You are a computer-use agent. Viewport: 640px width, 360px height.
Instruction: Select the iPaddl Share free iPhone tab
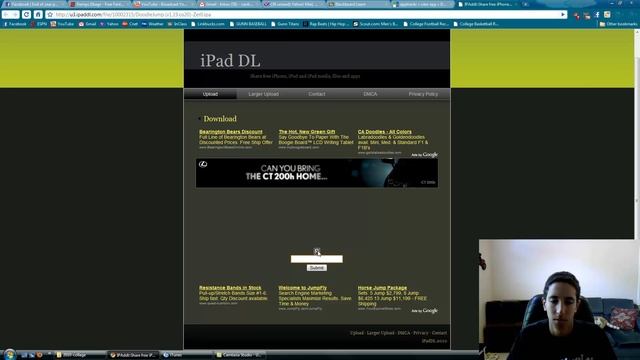coord(488,4)
